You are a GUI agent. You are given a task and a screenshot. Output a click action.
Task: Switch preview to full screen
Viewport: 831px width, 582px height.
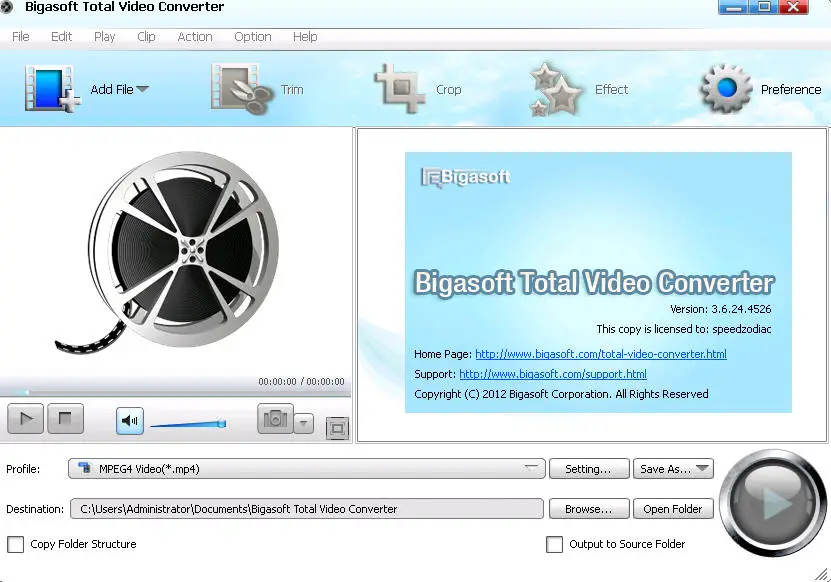click(x=337, y=428)
